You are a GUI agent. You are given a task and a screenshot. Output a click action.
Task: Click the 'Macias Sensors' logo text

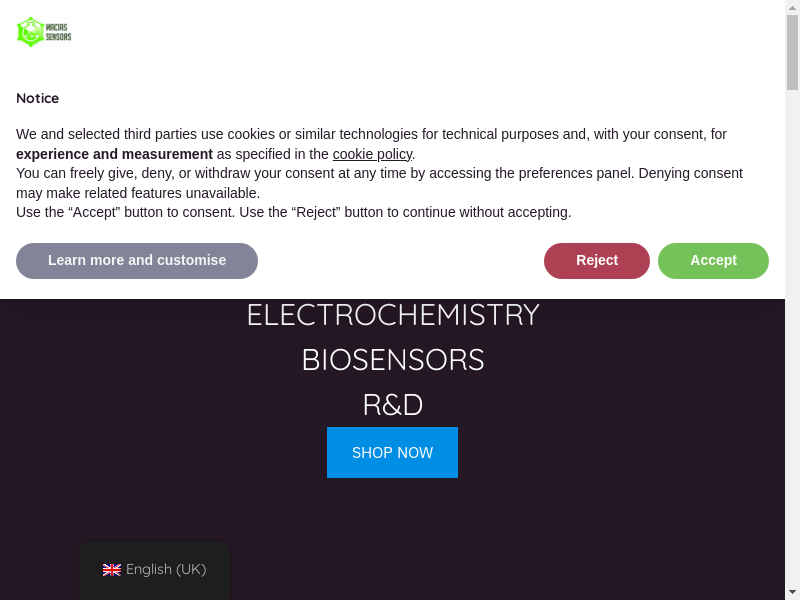pos(59,32)
